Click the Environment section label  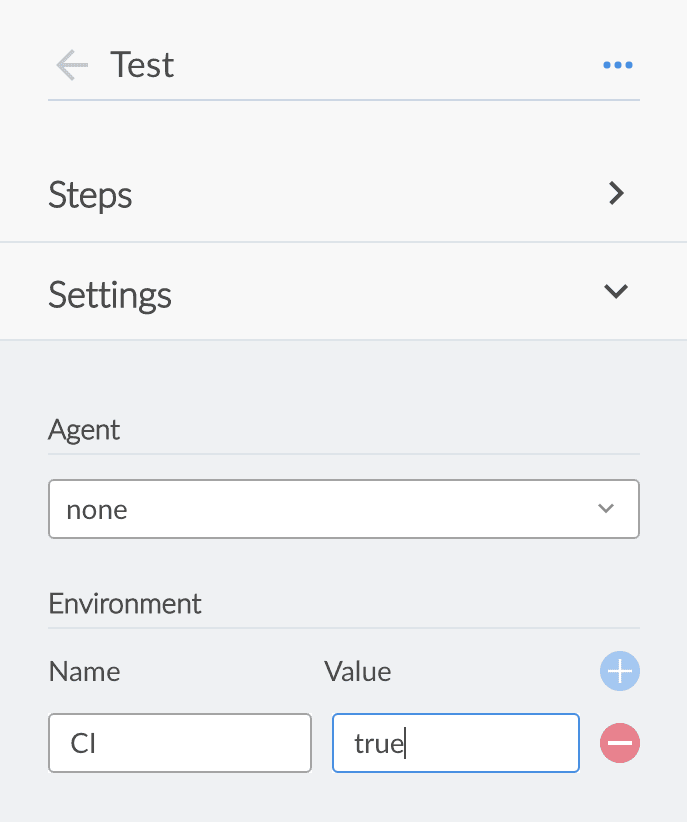(124, 603)
